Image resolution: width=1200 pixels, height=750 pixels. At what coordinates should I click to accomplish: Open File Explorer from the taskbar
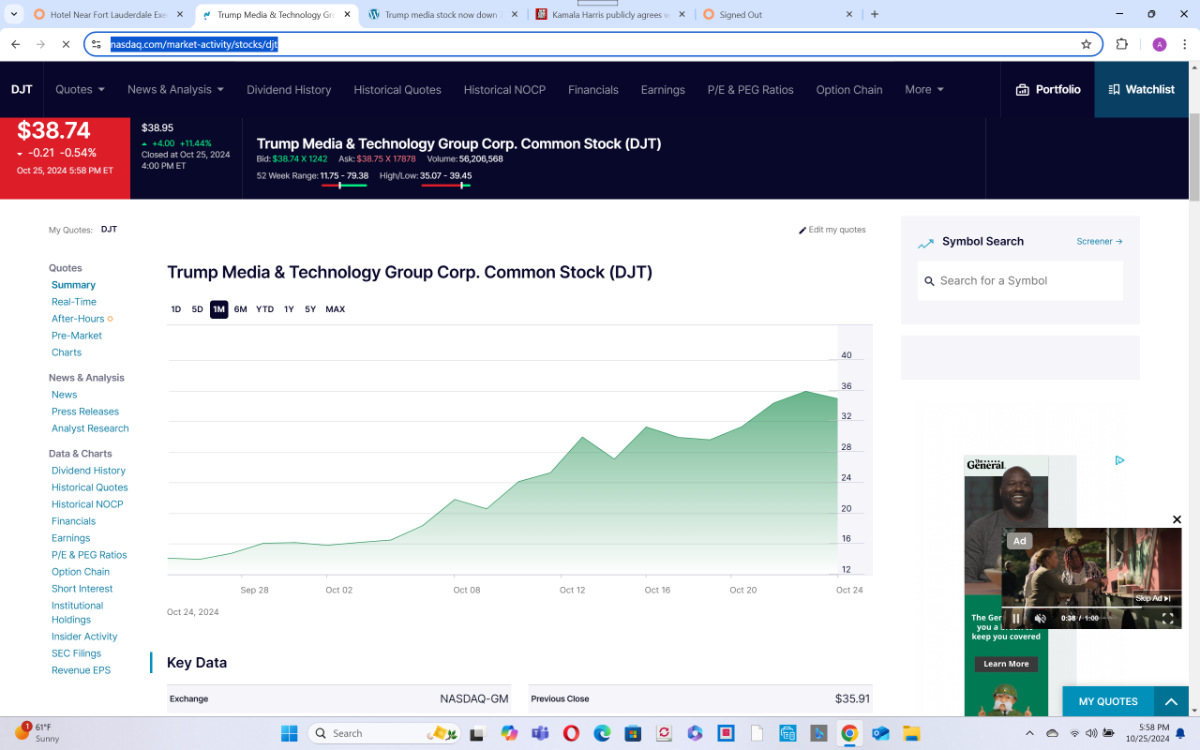coord(911,733)
